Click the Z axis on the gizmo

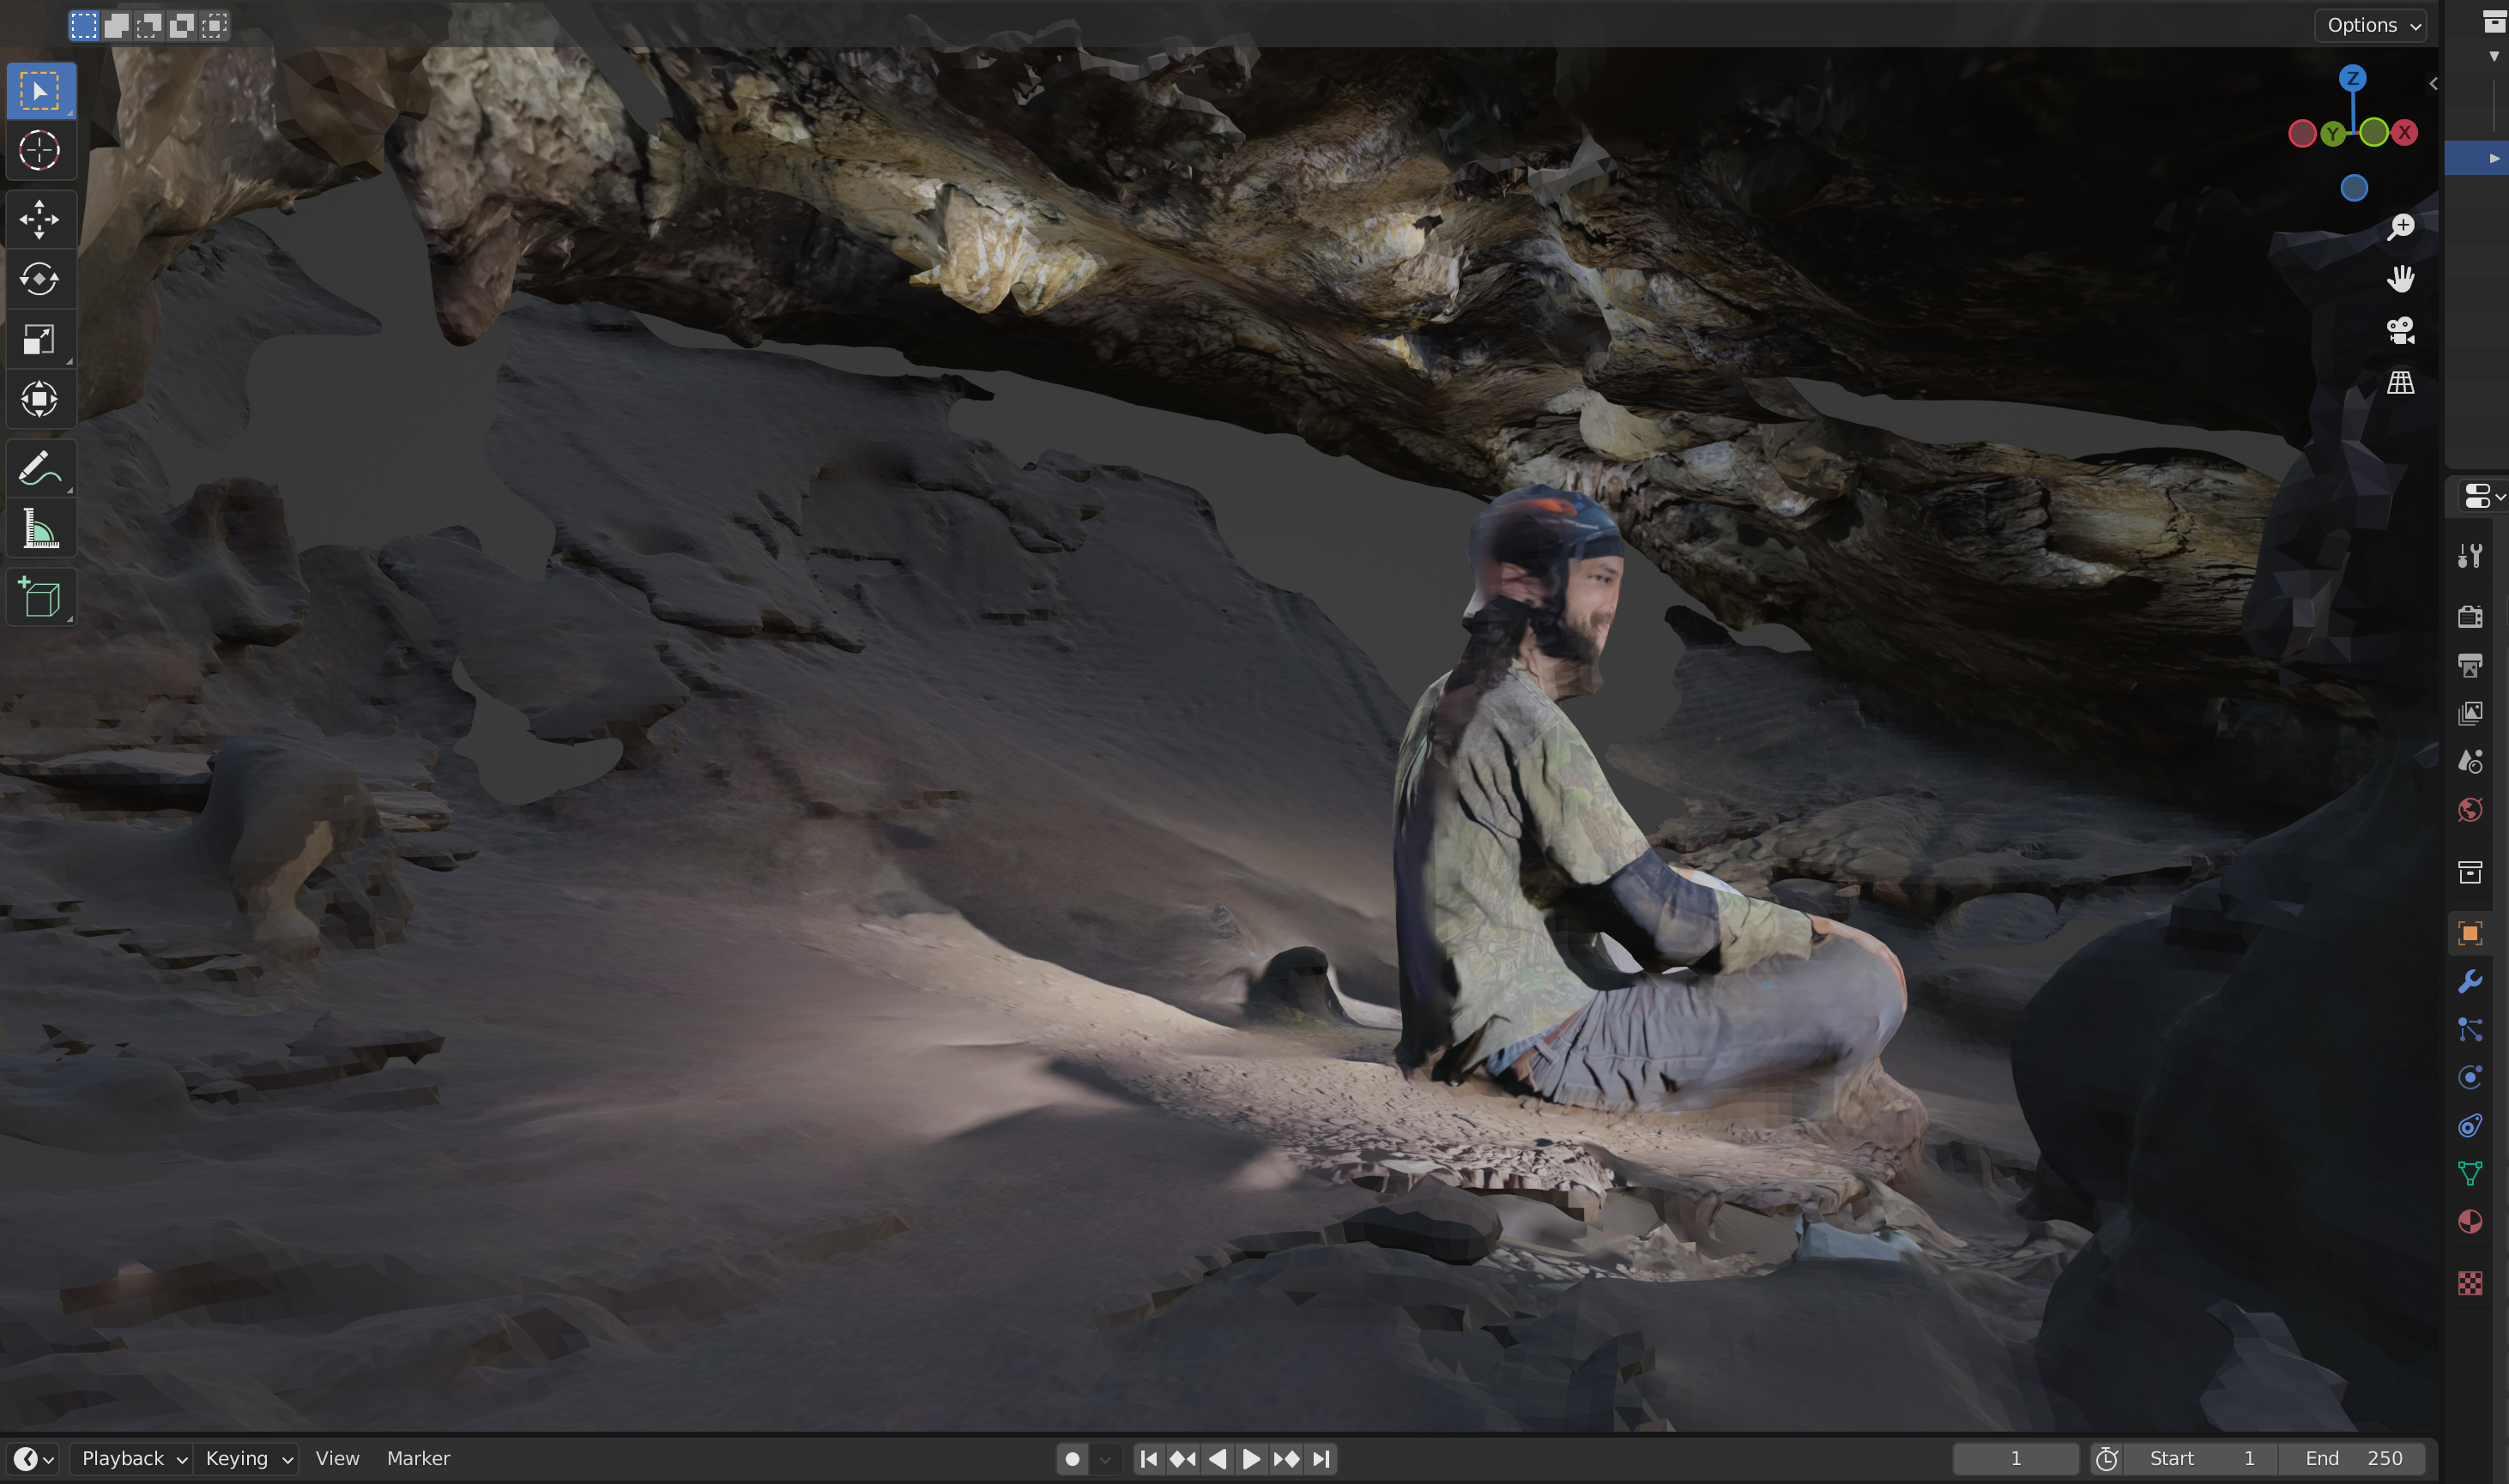pos(2353,78)
